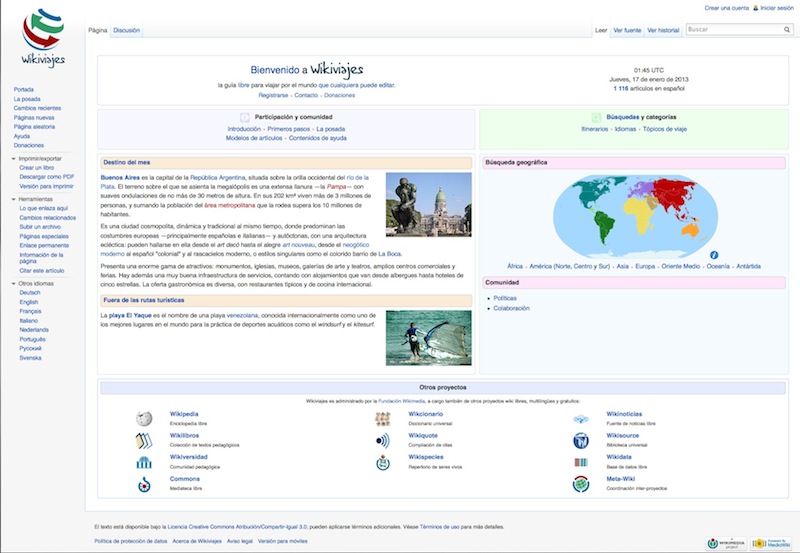Click Versión para imprimir link
Viewport: 800px width, 553px height.
[x=46, y=186]
